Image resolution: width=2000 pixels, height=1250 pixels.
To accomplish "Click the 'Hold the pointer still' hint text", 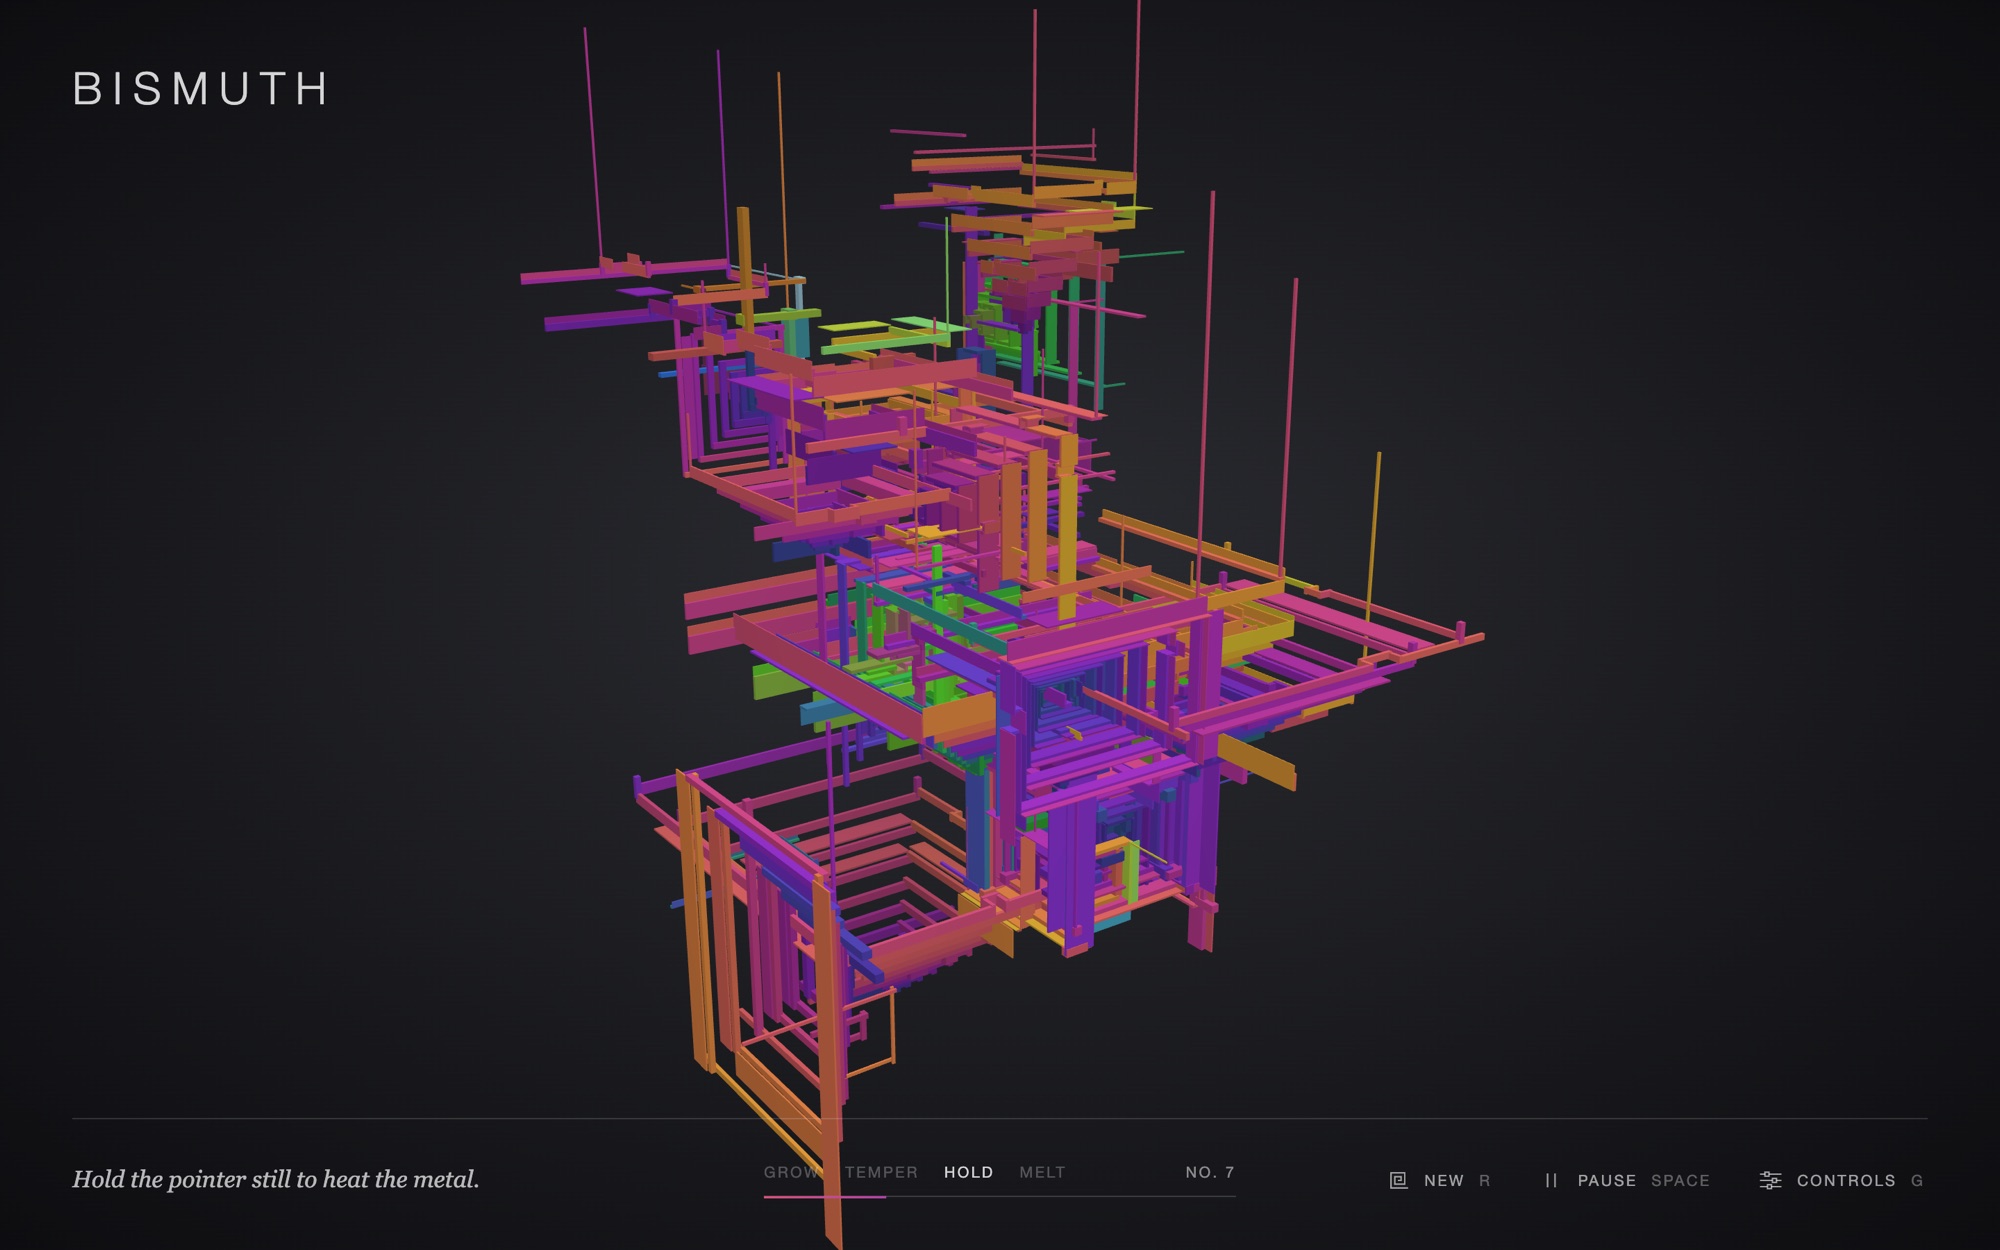I will (x=276, y=1179).
